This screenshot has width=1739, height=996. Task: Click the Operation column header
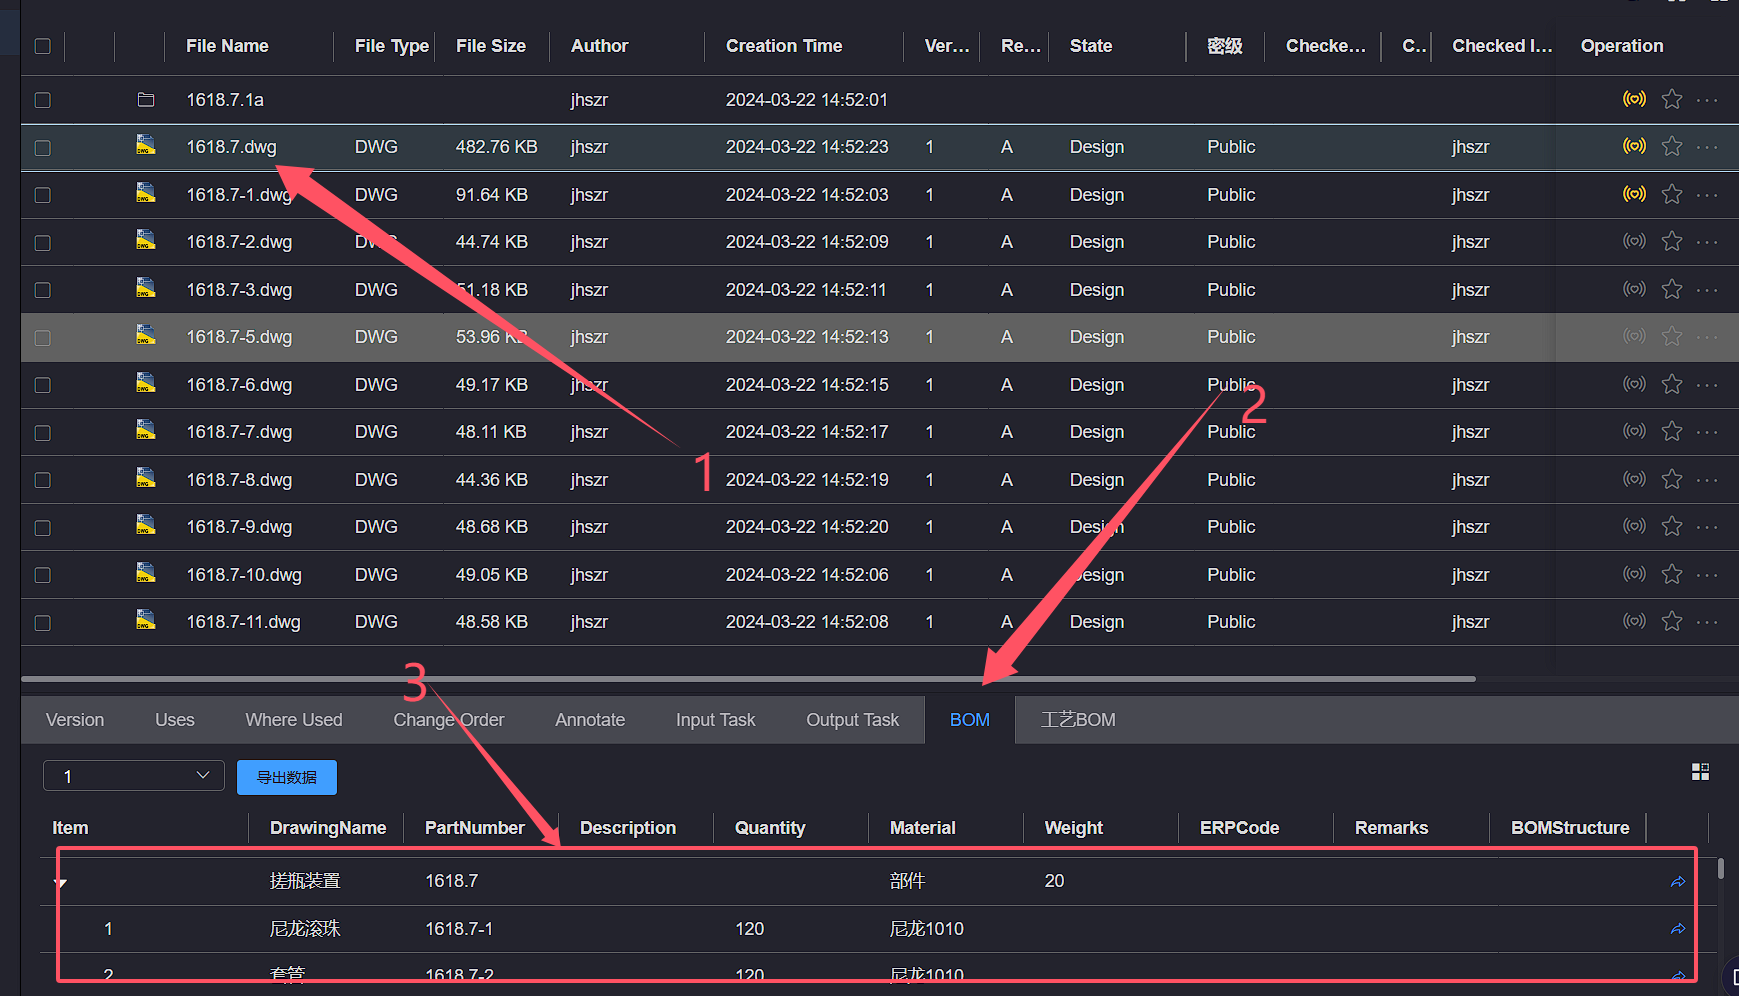[x=1622, y=46]
